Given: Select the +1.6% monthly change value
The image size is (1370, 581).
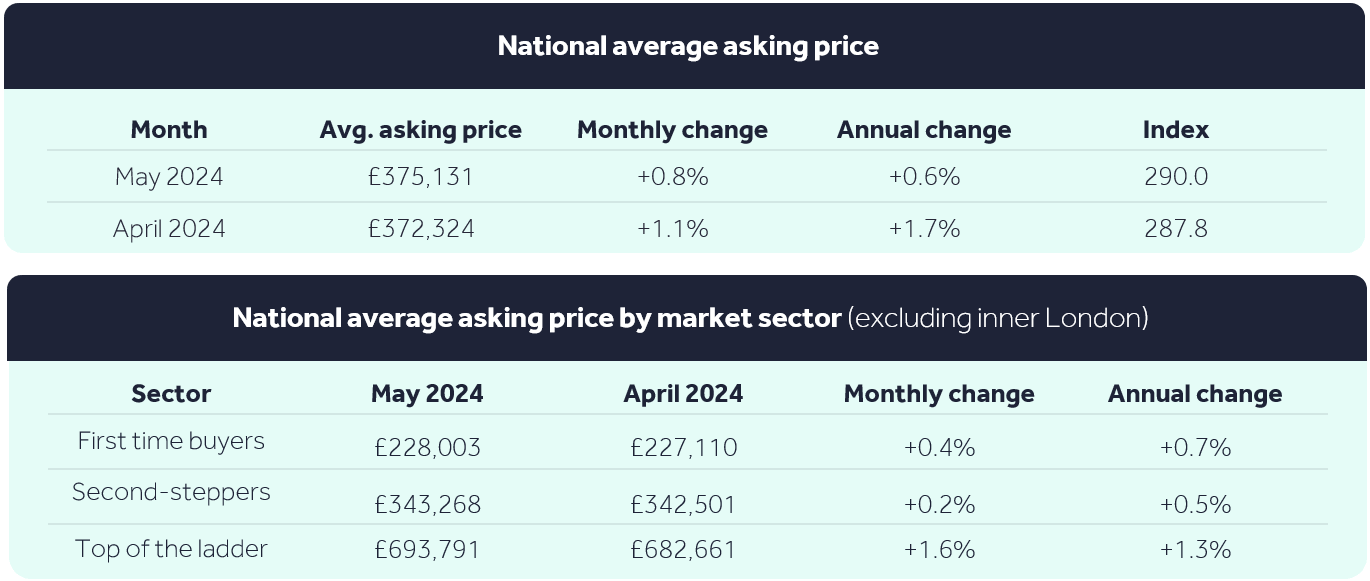Looking at the screenshot, I should coord(939,550).
